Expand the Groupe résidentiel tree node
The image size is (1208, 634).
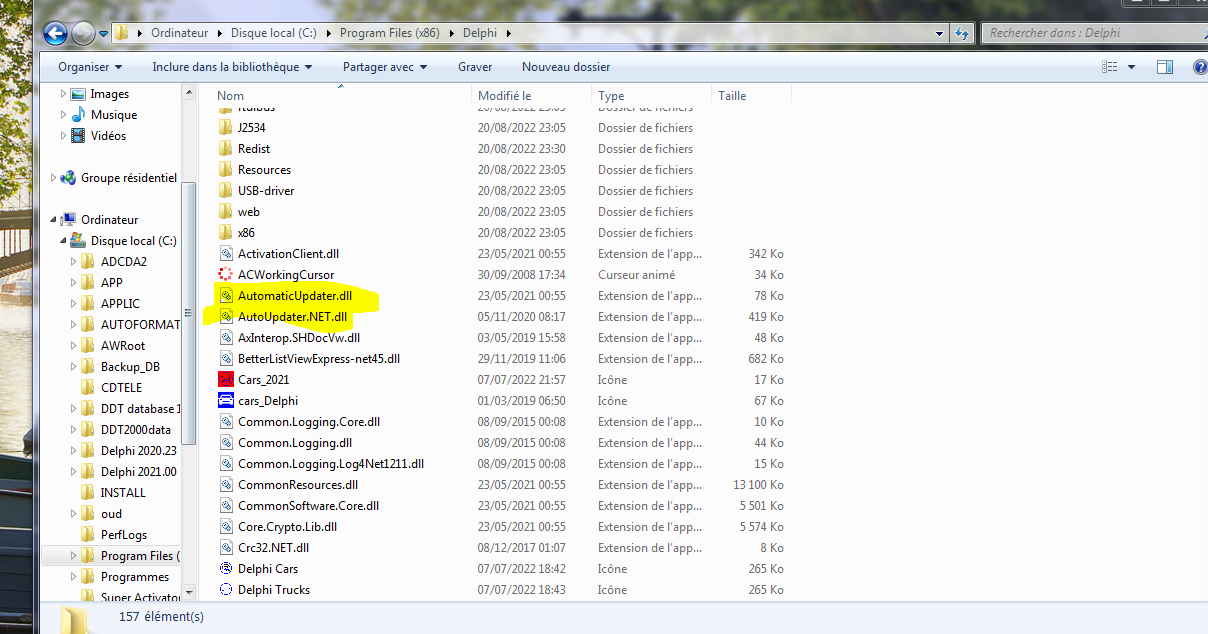coord(53,178)
